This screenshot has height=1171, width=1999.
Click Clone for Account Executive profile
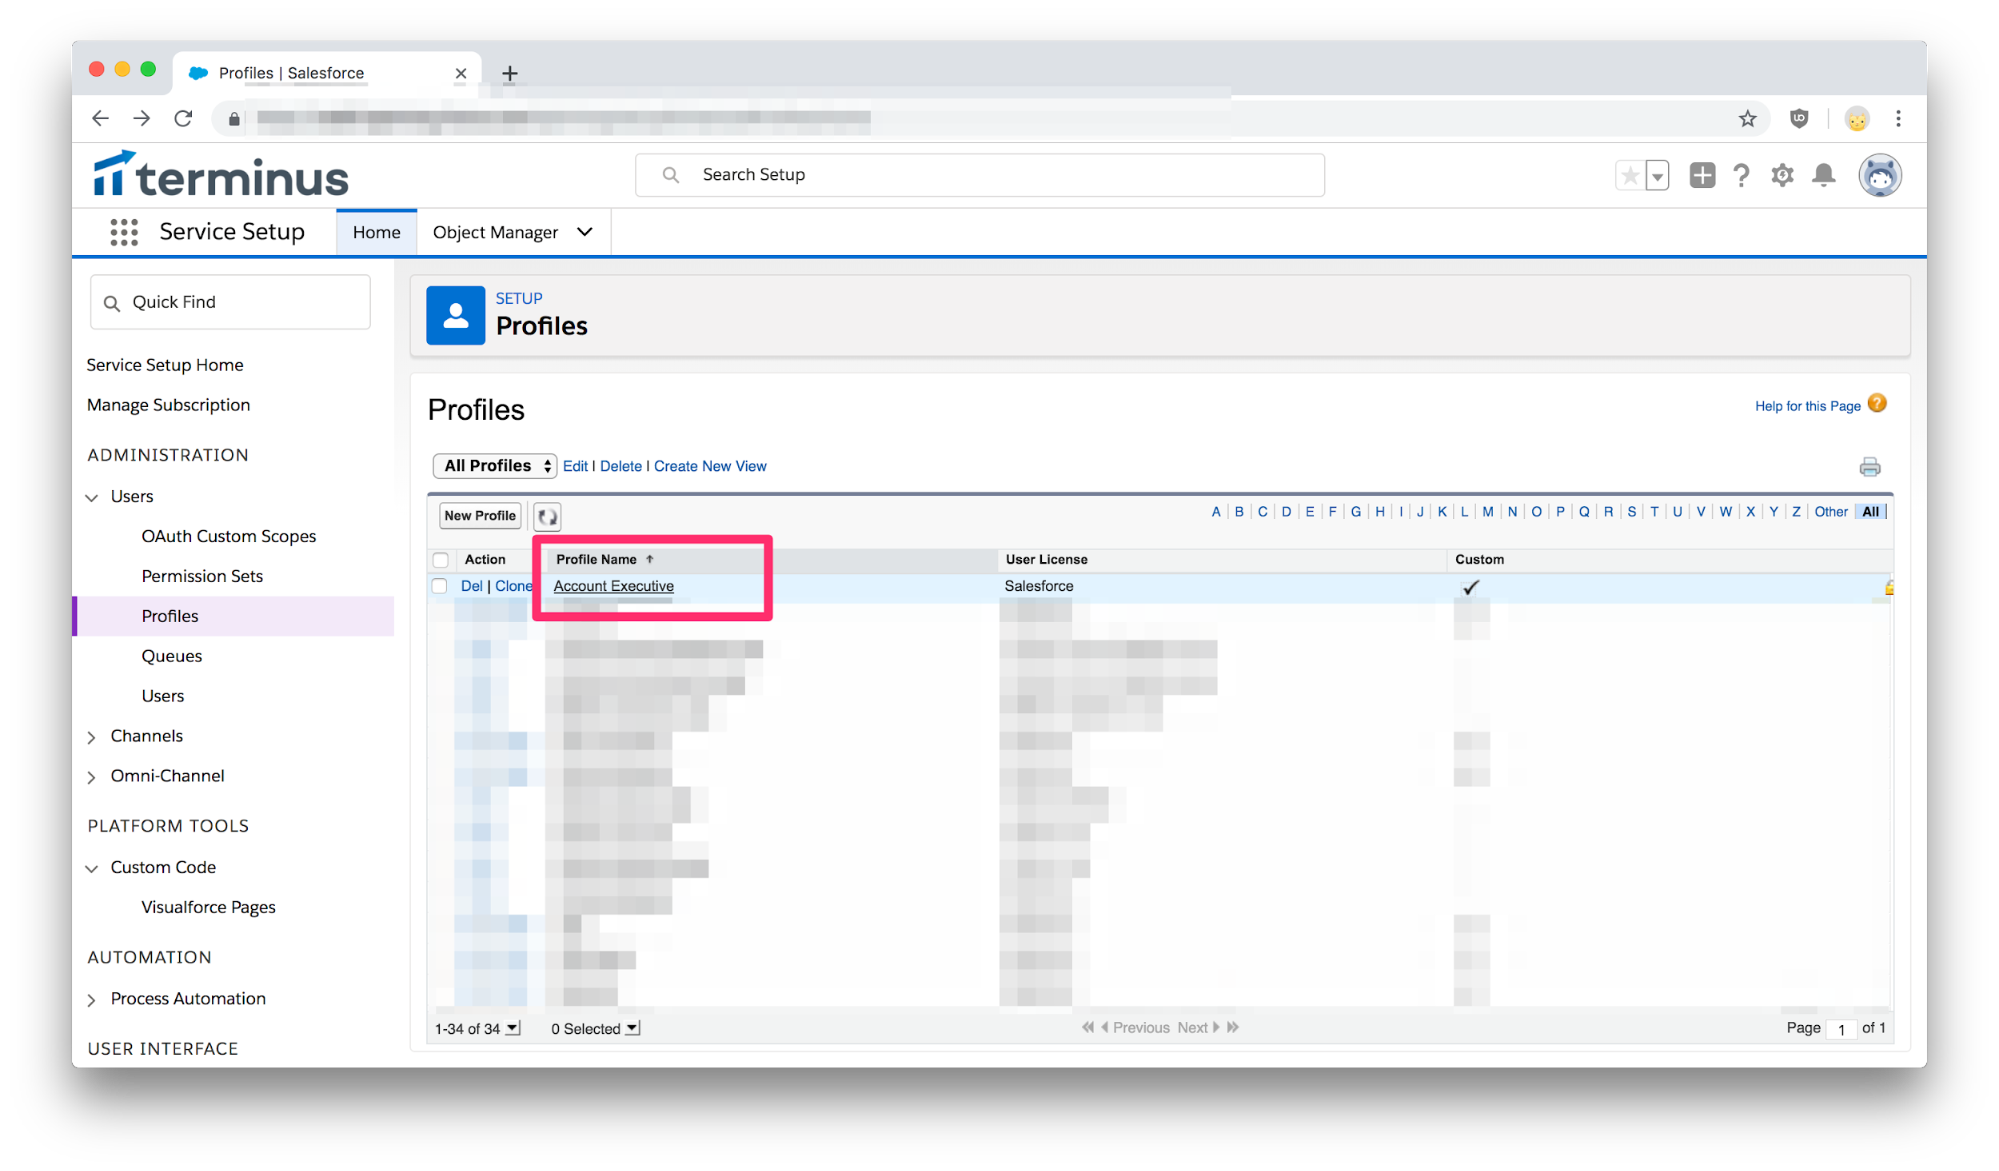tap(514, 586)
